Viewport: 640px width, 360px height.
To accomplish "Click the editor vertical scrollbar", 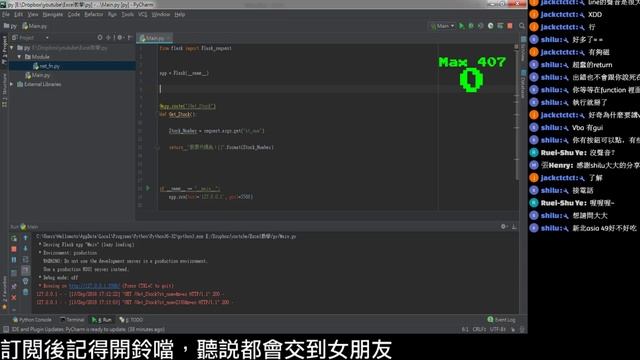I will click(516, 114).
